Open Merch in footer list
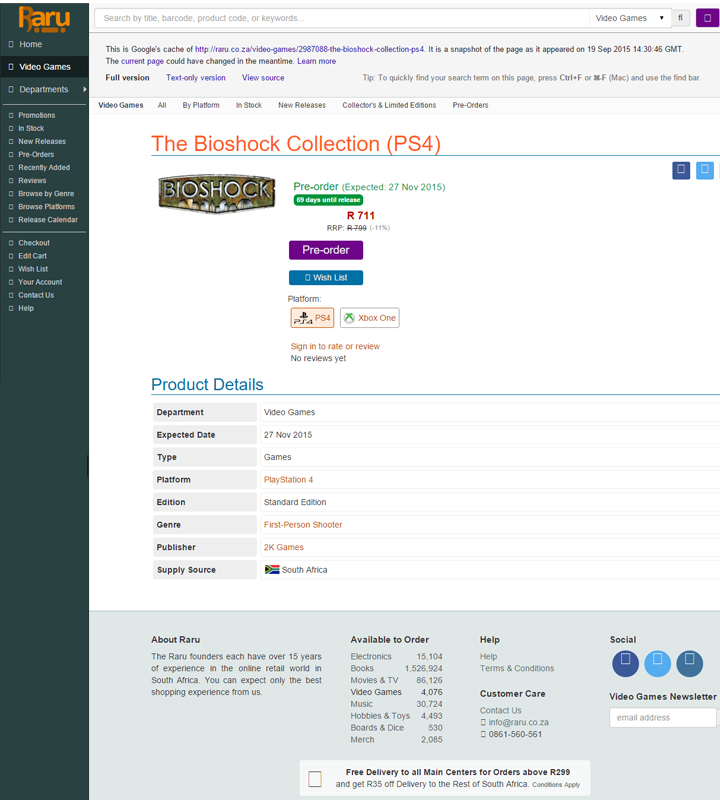The height and width of the screenshot is (800, 720). click(x=362, y=740)
